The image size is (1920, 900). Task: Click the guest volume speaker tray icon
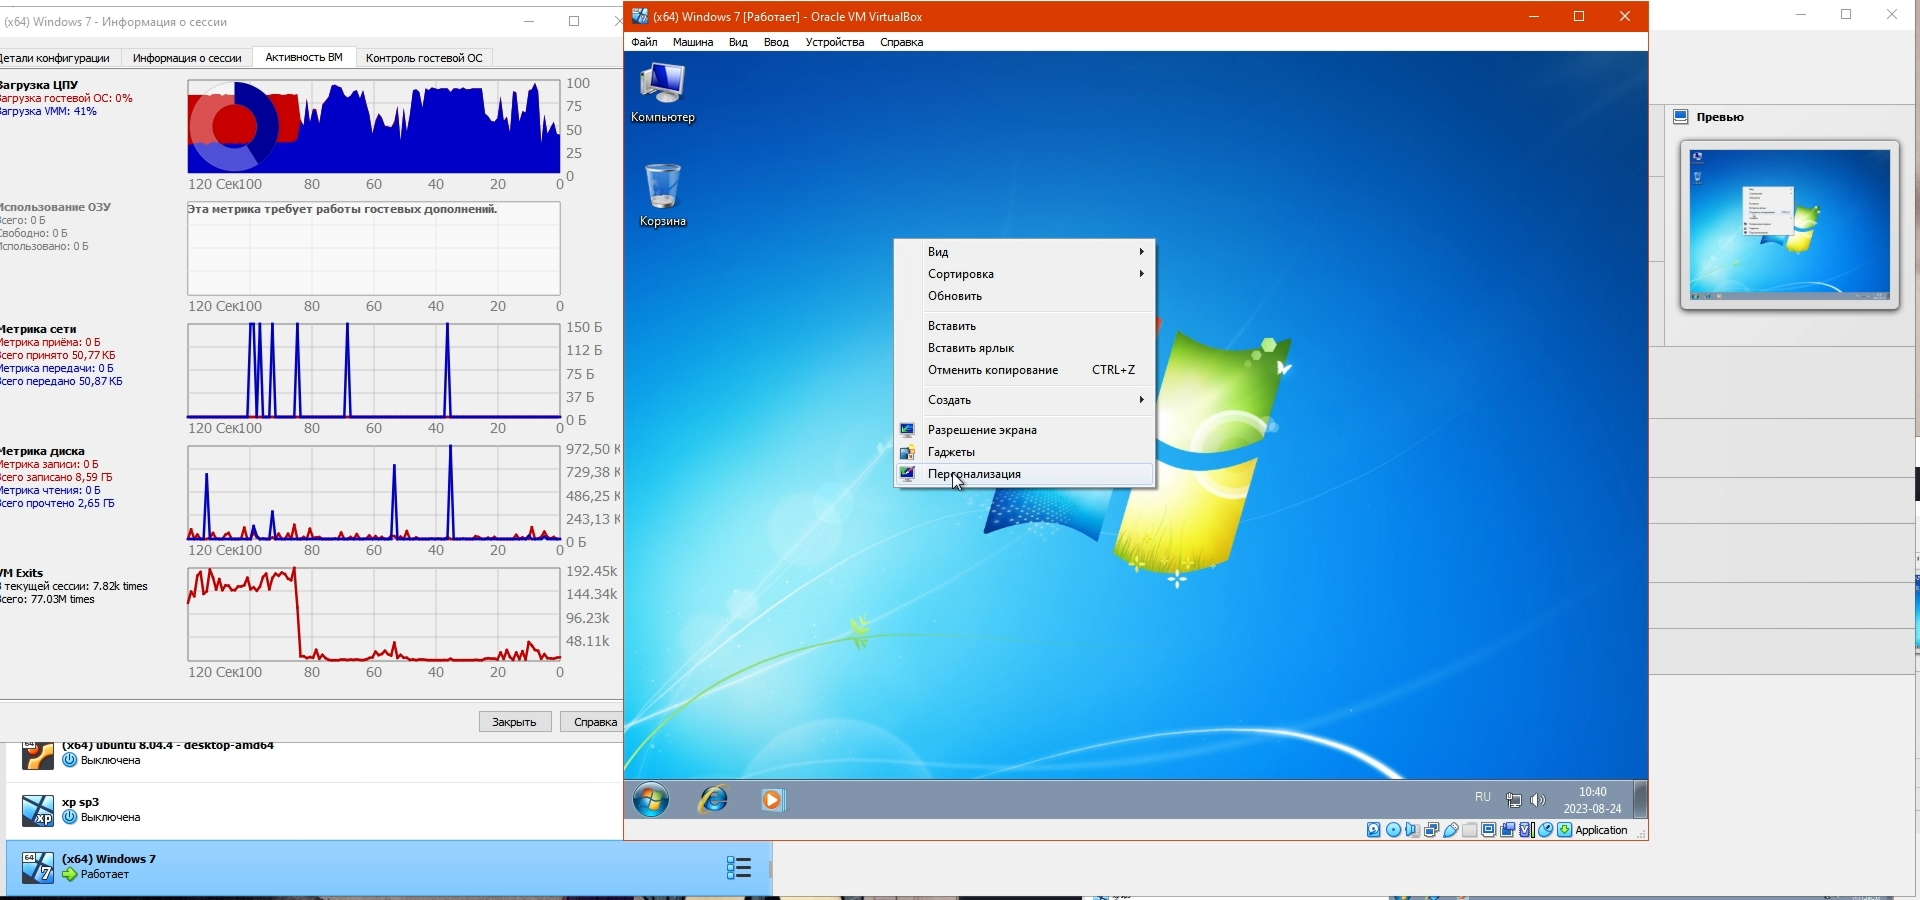1538,800
